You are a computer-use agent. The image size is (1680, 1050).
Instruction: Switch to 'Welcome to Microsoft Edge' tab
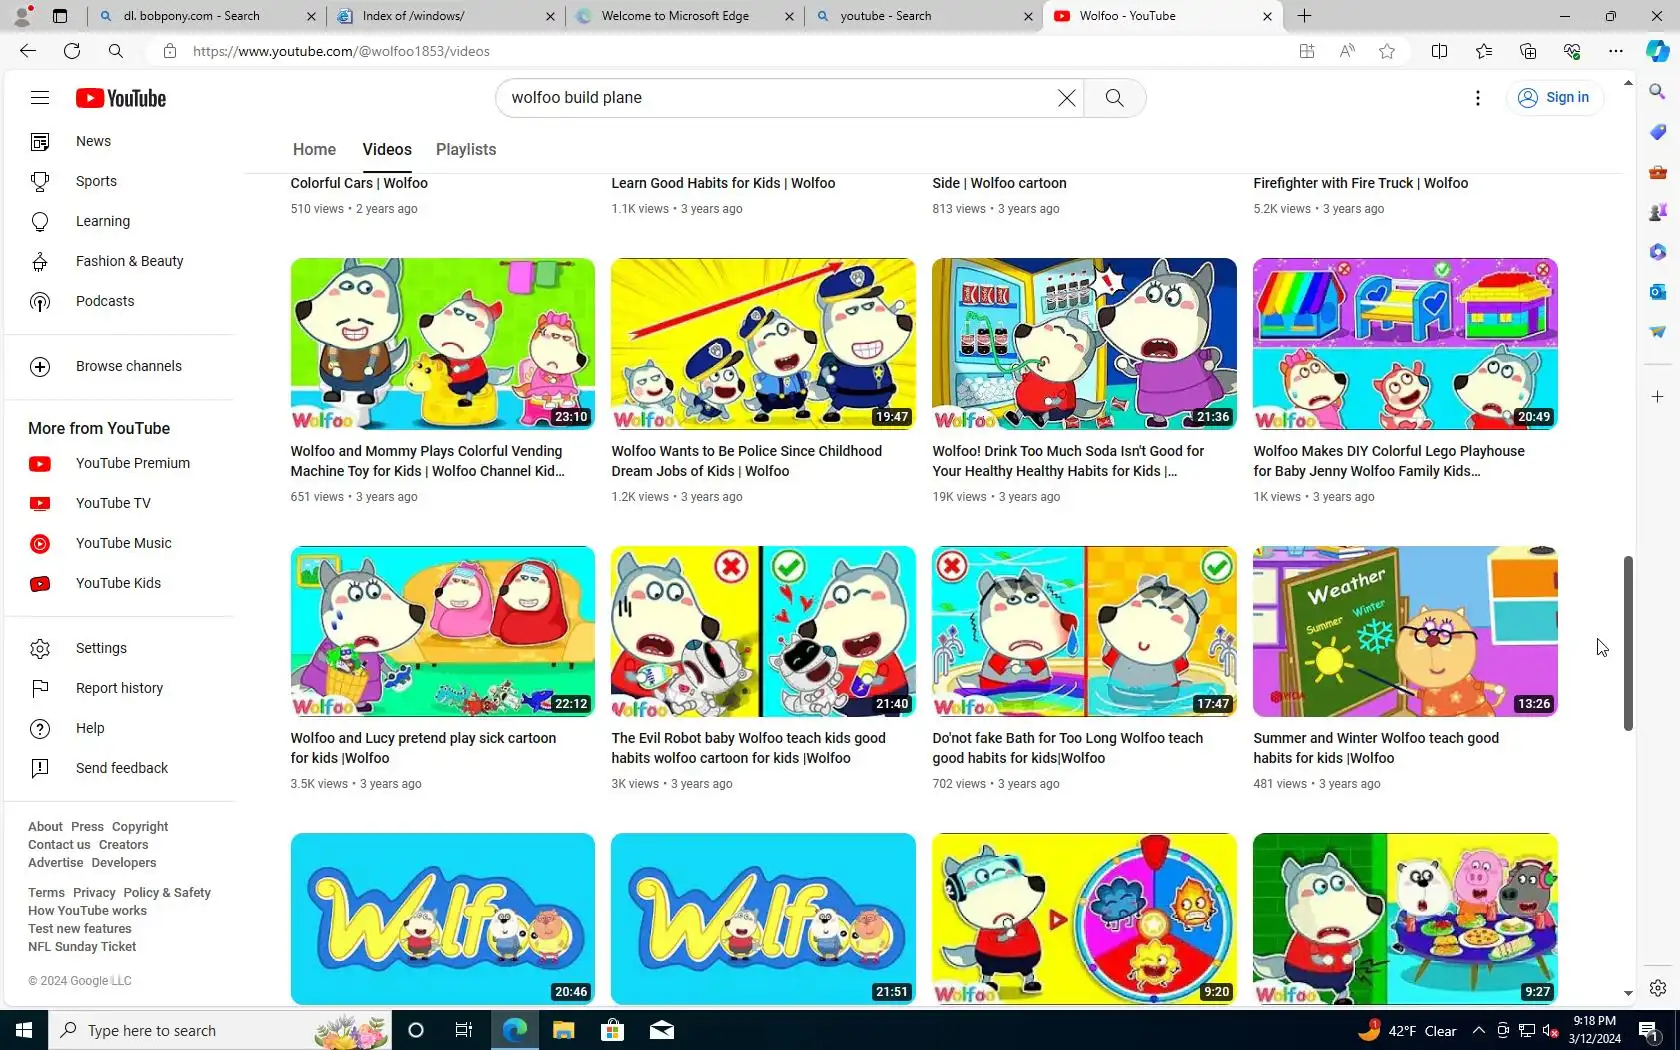tap(685, 16)
